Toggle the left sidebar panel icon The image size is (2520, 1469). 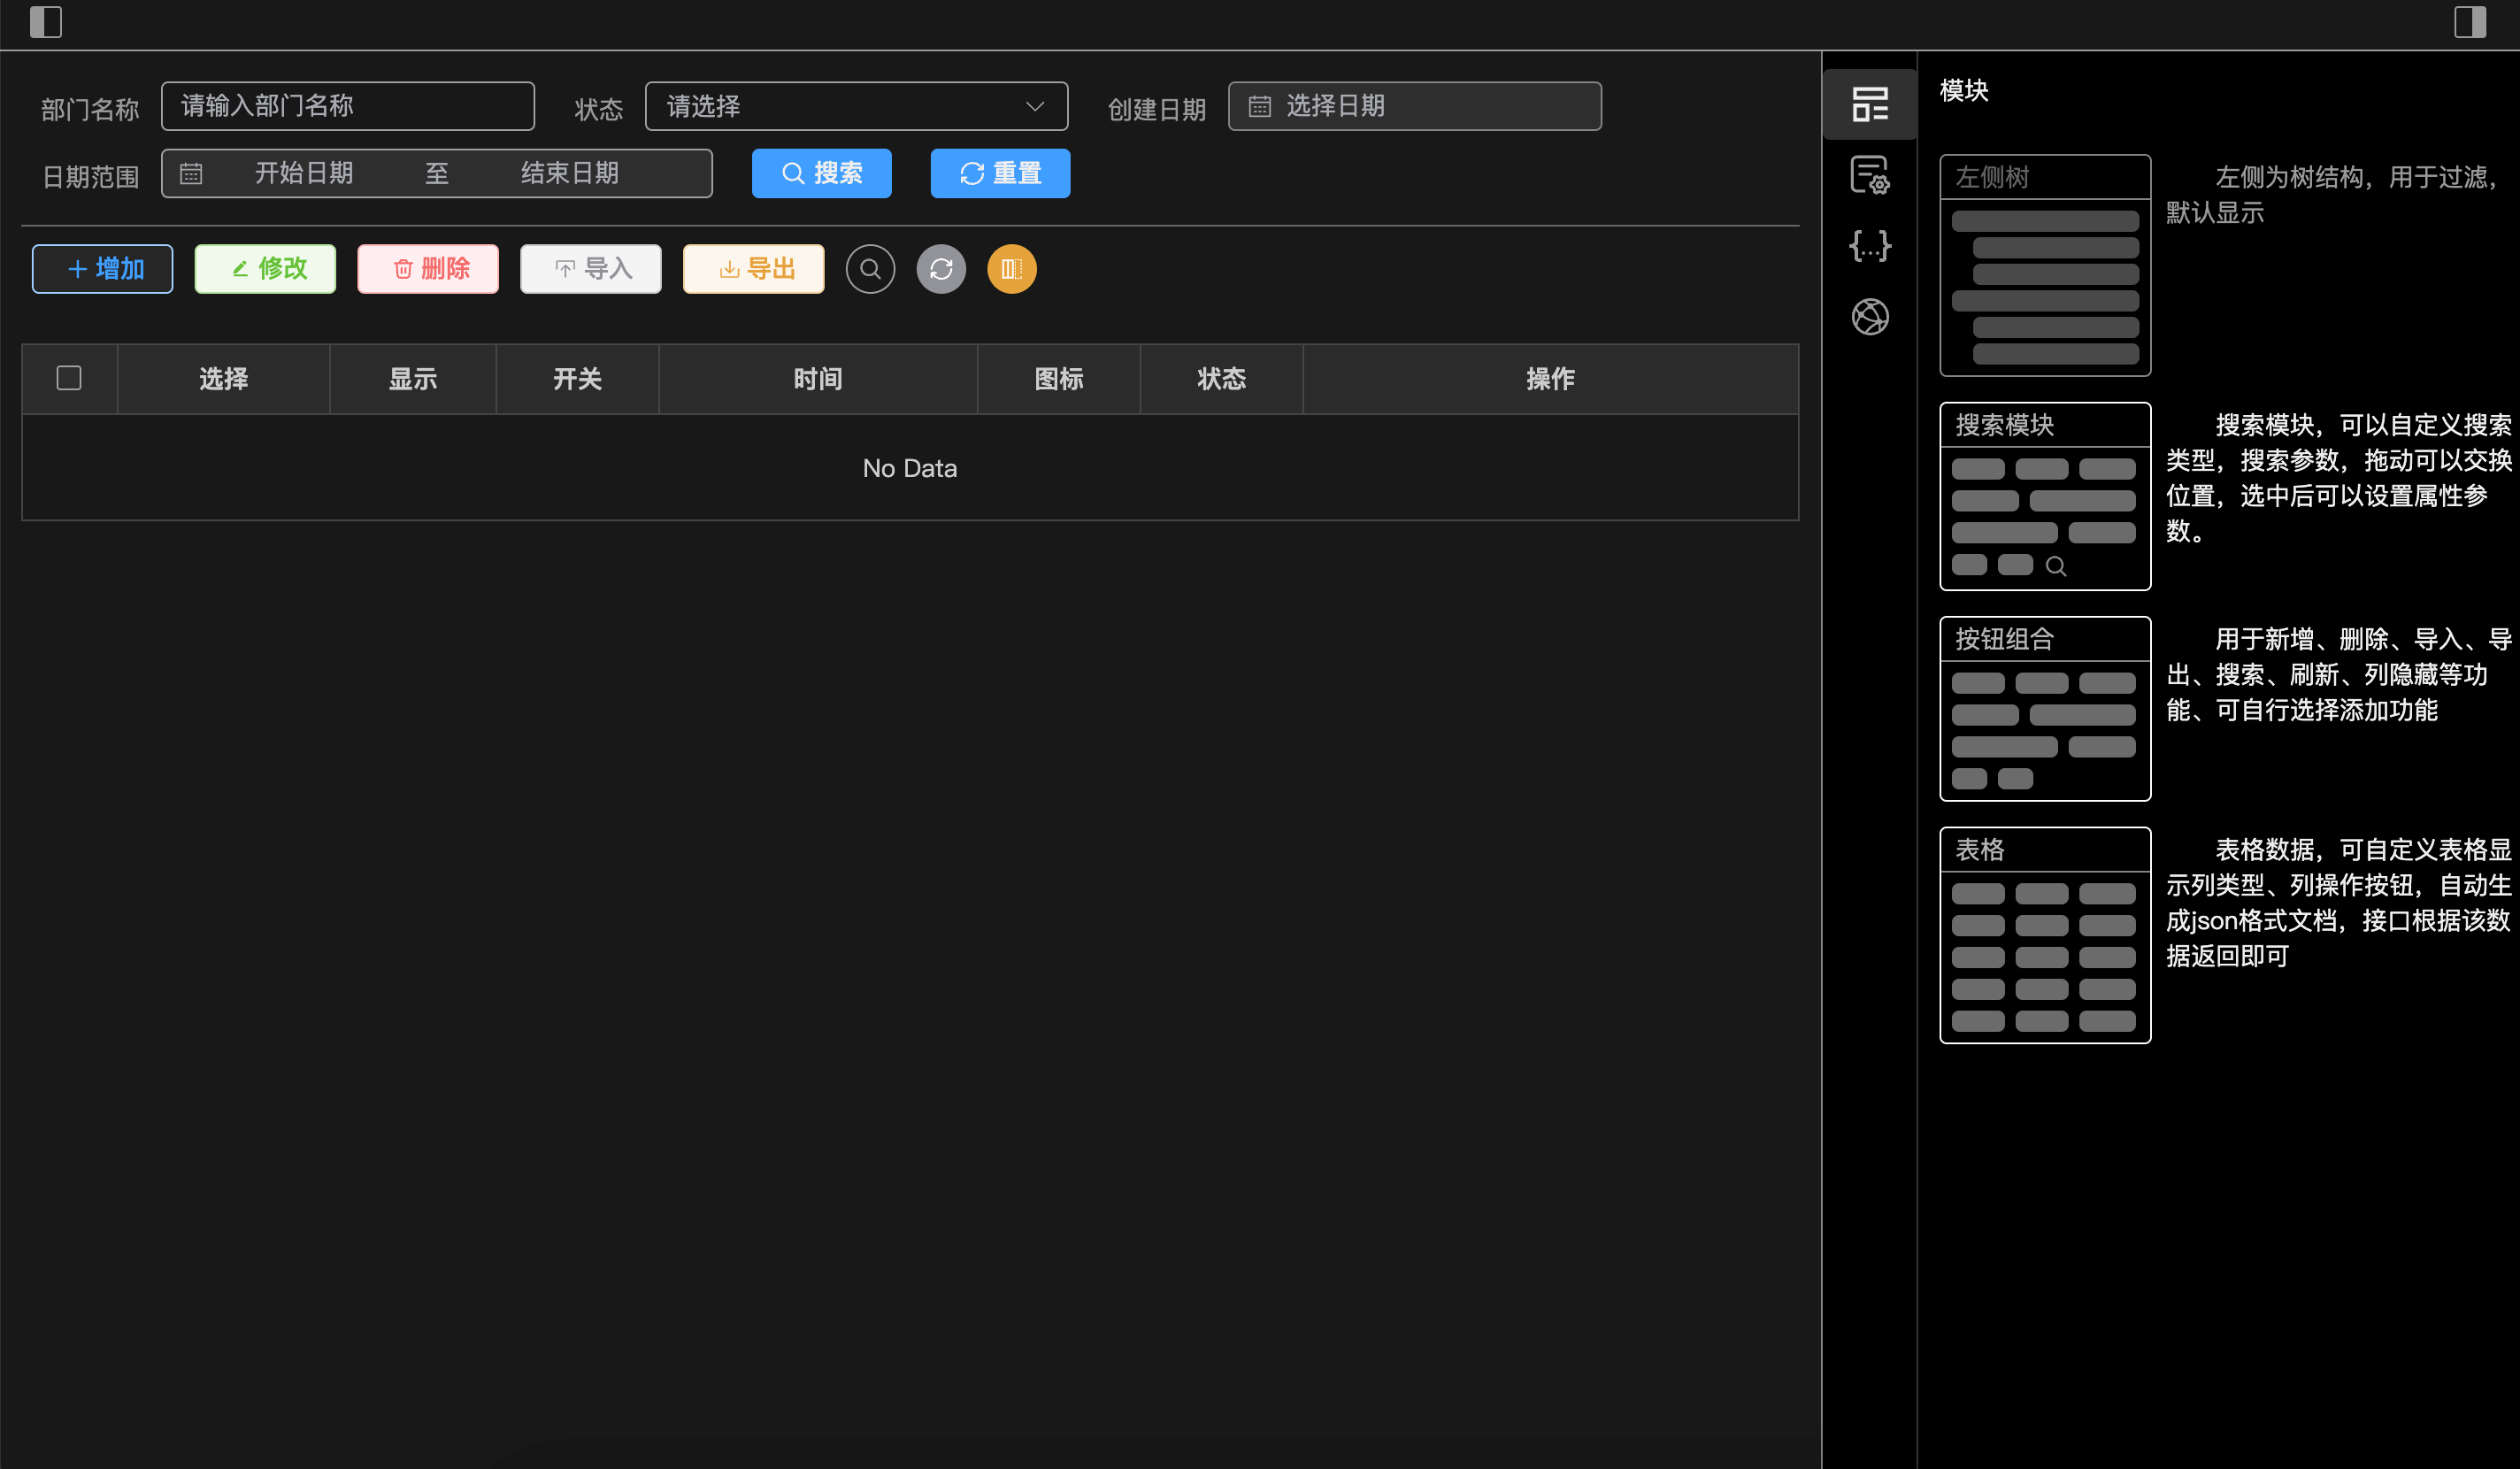click(45, 22)
